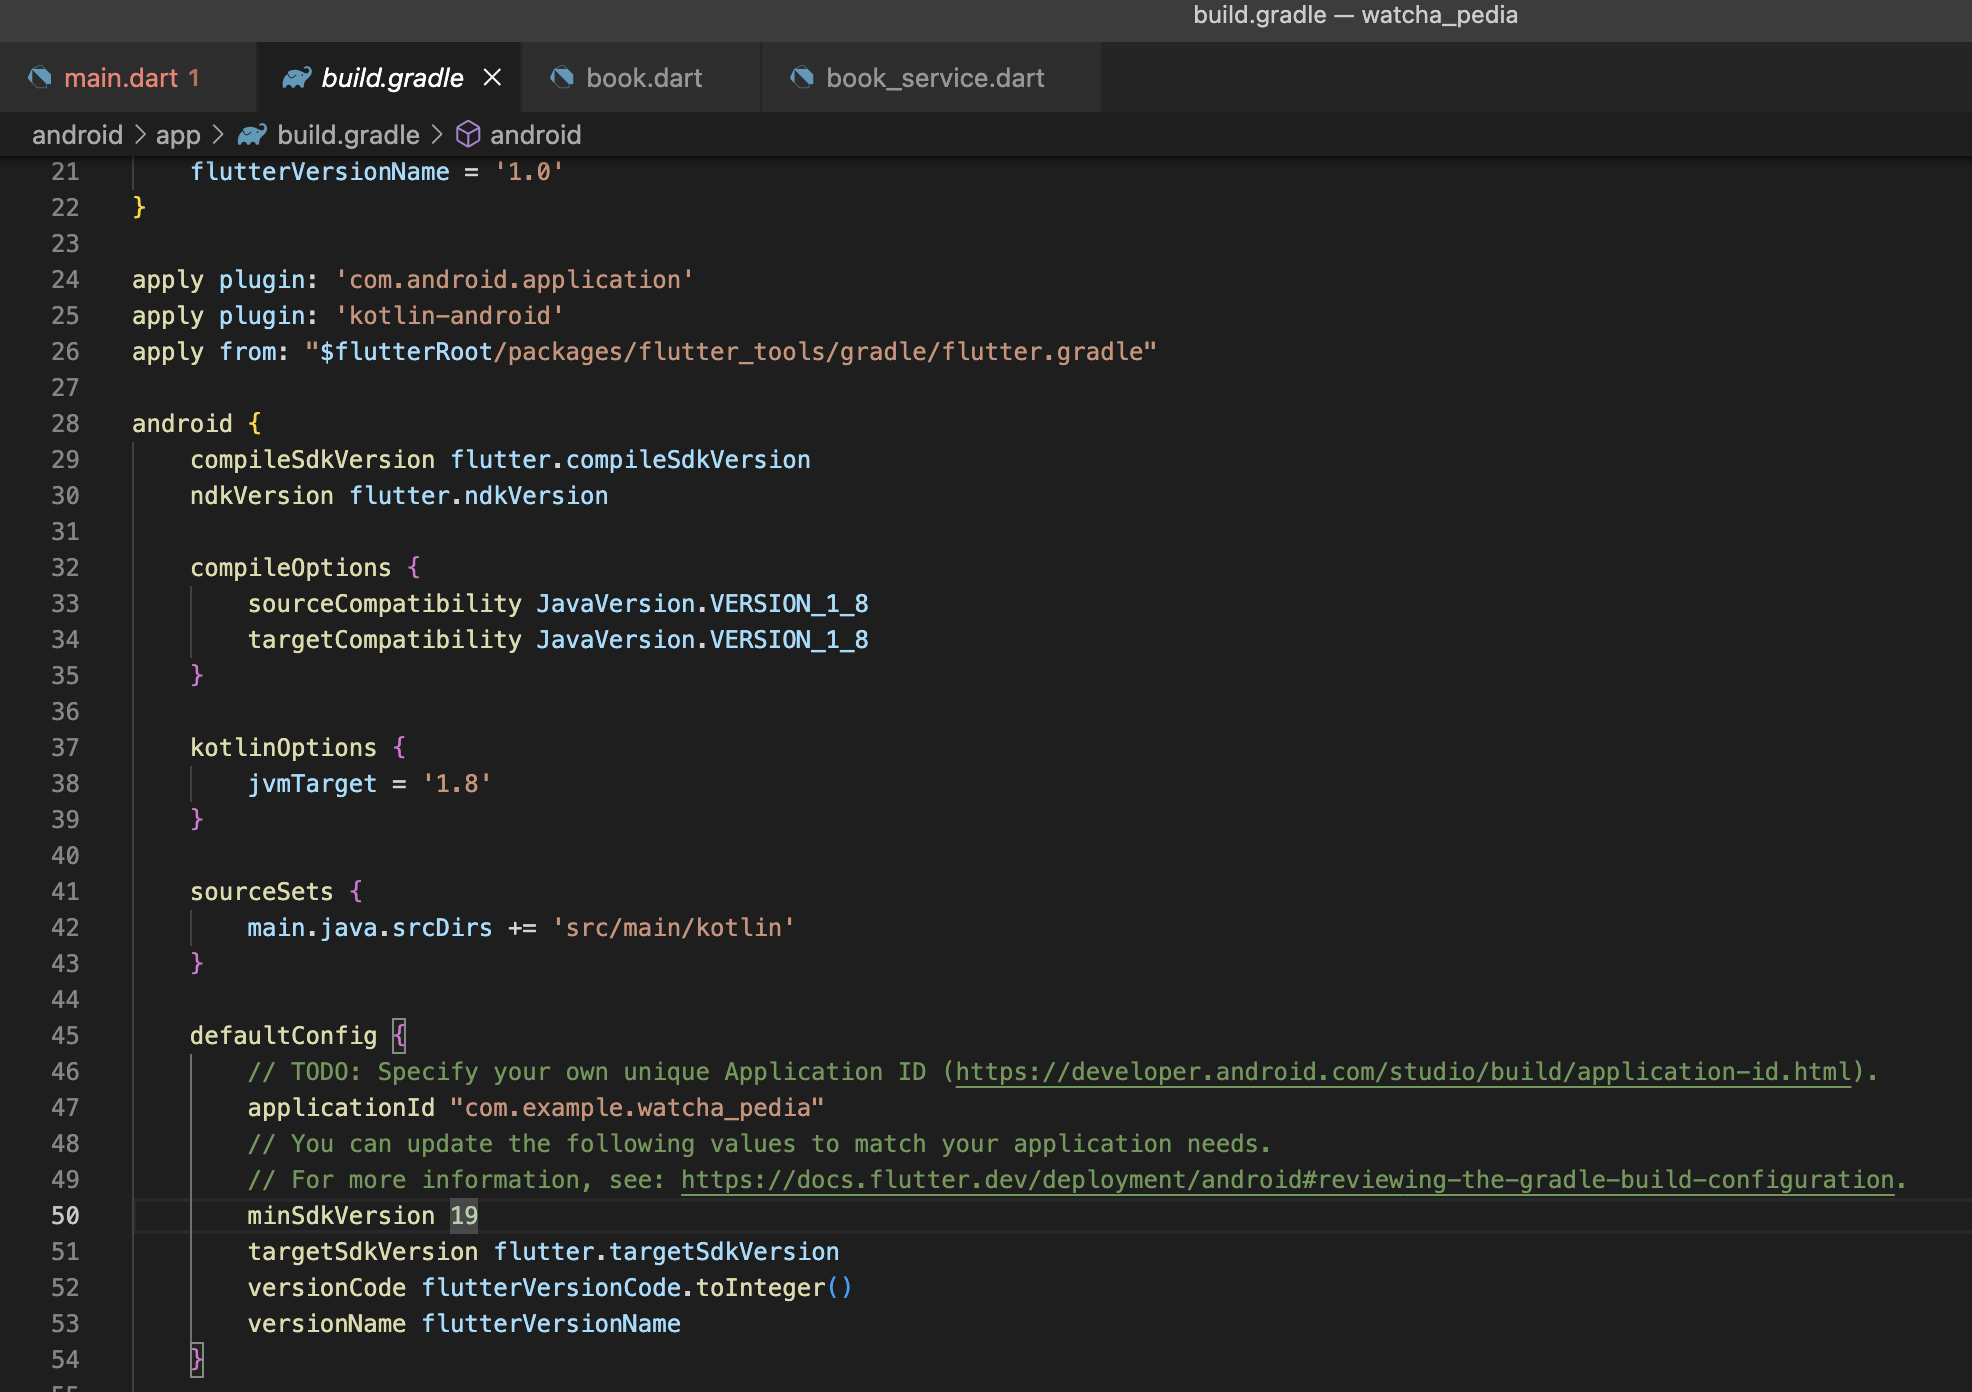Viewport: 1972px width, 1392px height.
Task: Open the developer.android.com application-id link
Action: click(x=1403, y=1072)
